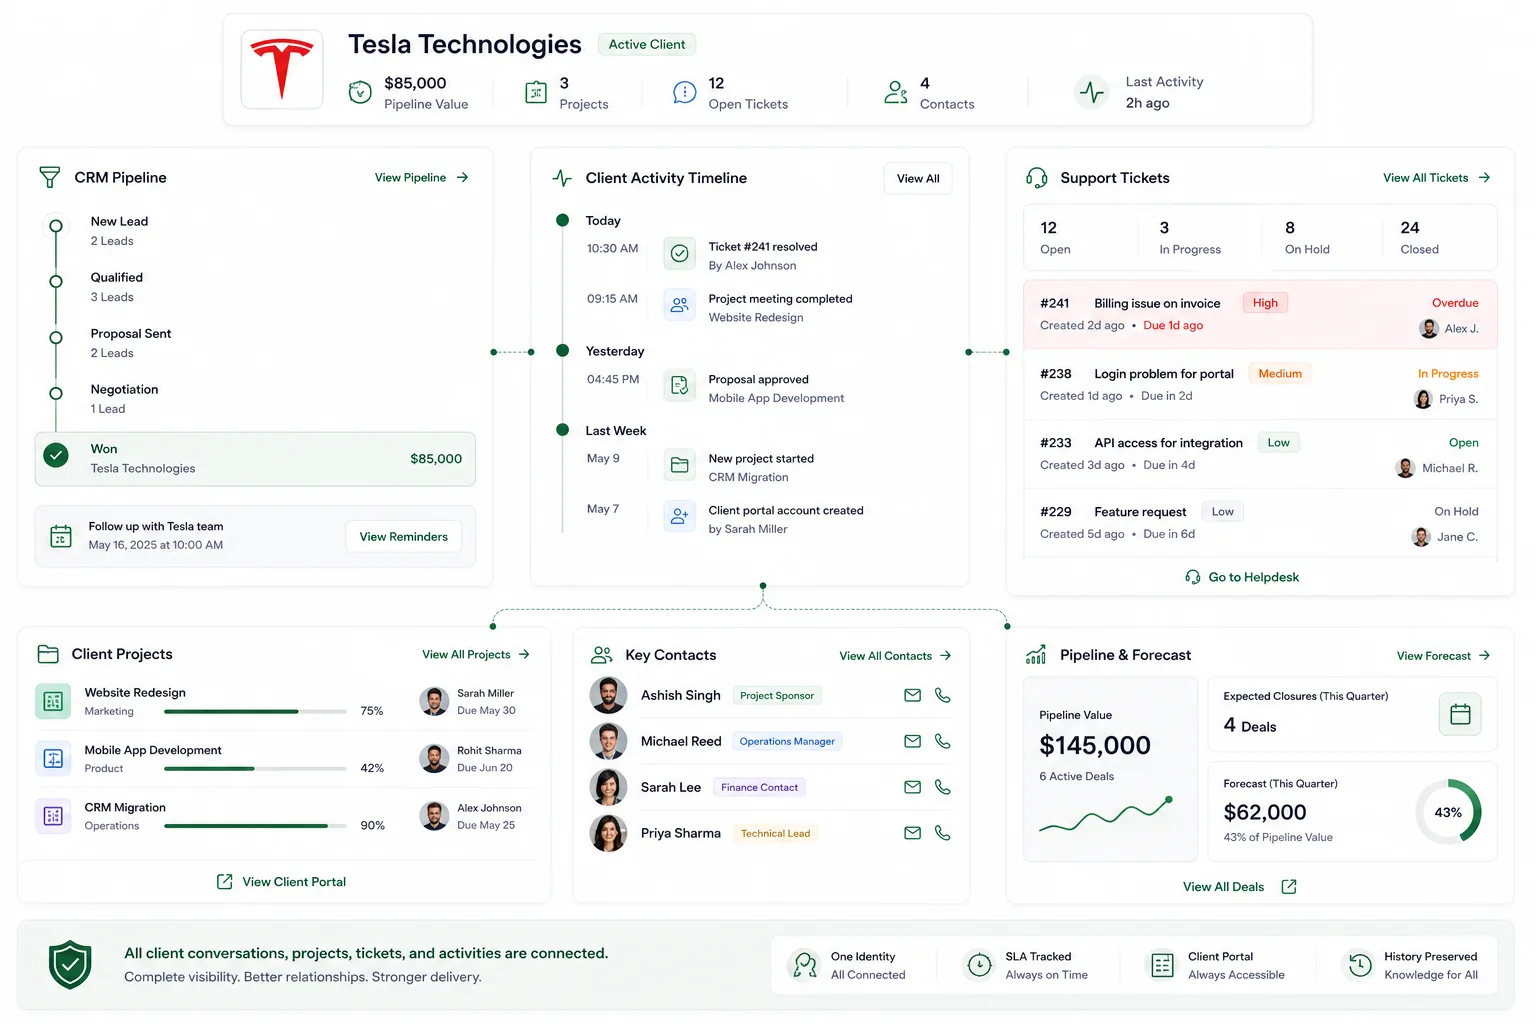Open View Forecast link
1536x1024 pixels.
(x=1444, y=656)
